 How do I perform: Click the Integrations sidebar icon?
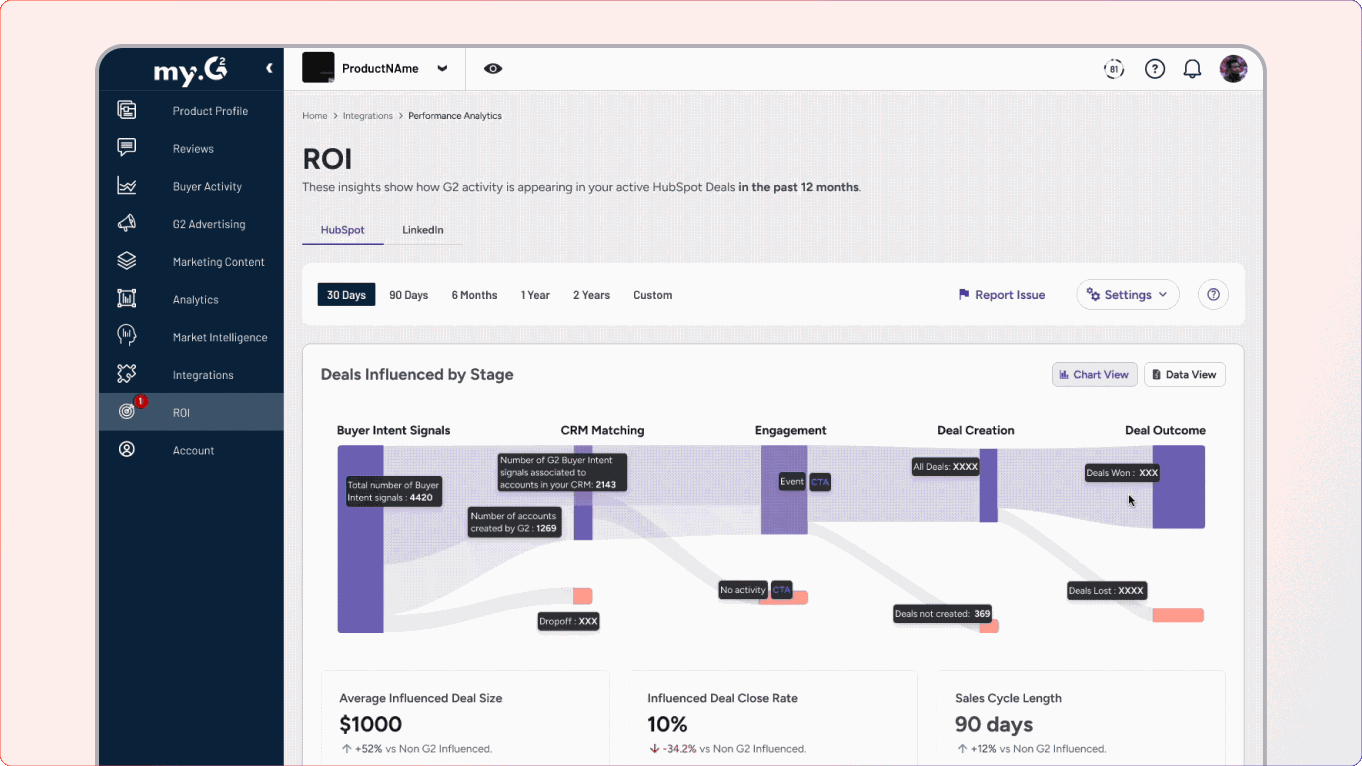pyautogui.click(x=126, y=373)
